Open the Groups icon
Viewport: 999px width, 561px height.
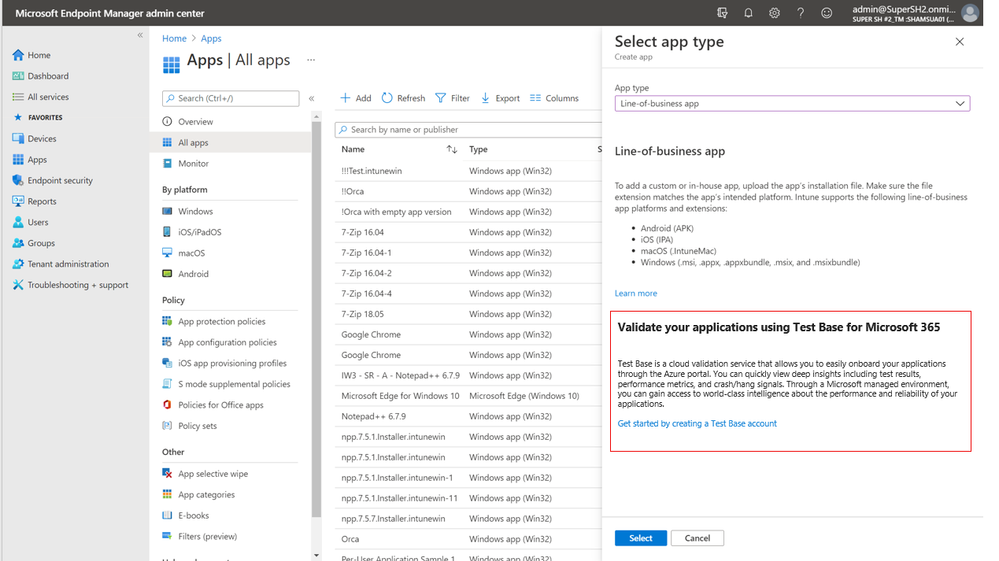point(18,243)
